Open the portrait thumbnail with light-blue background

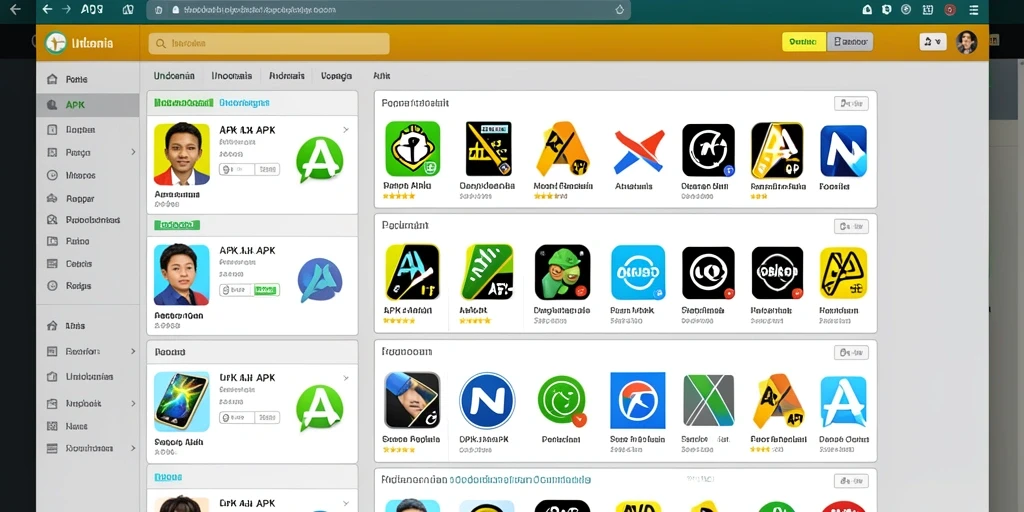coord(182,275)
